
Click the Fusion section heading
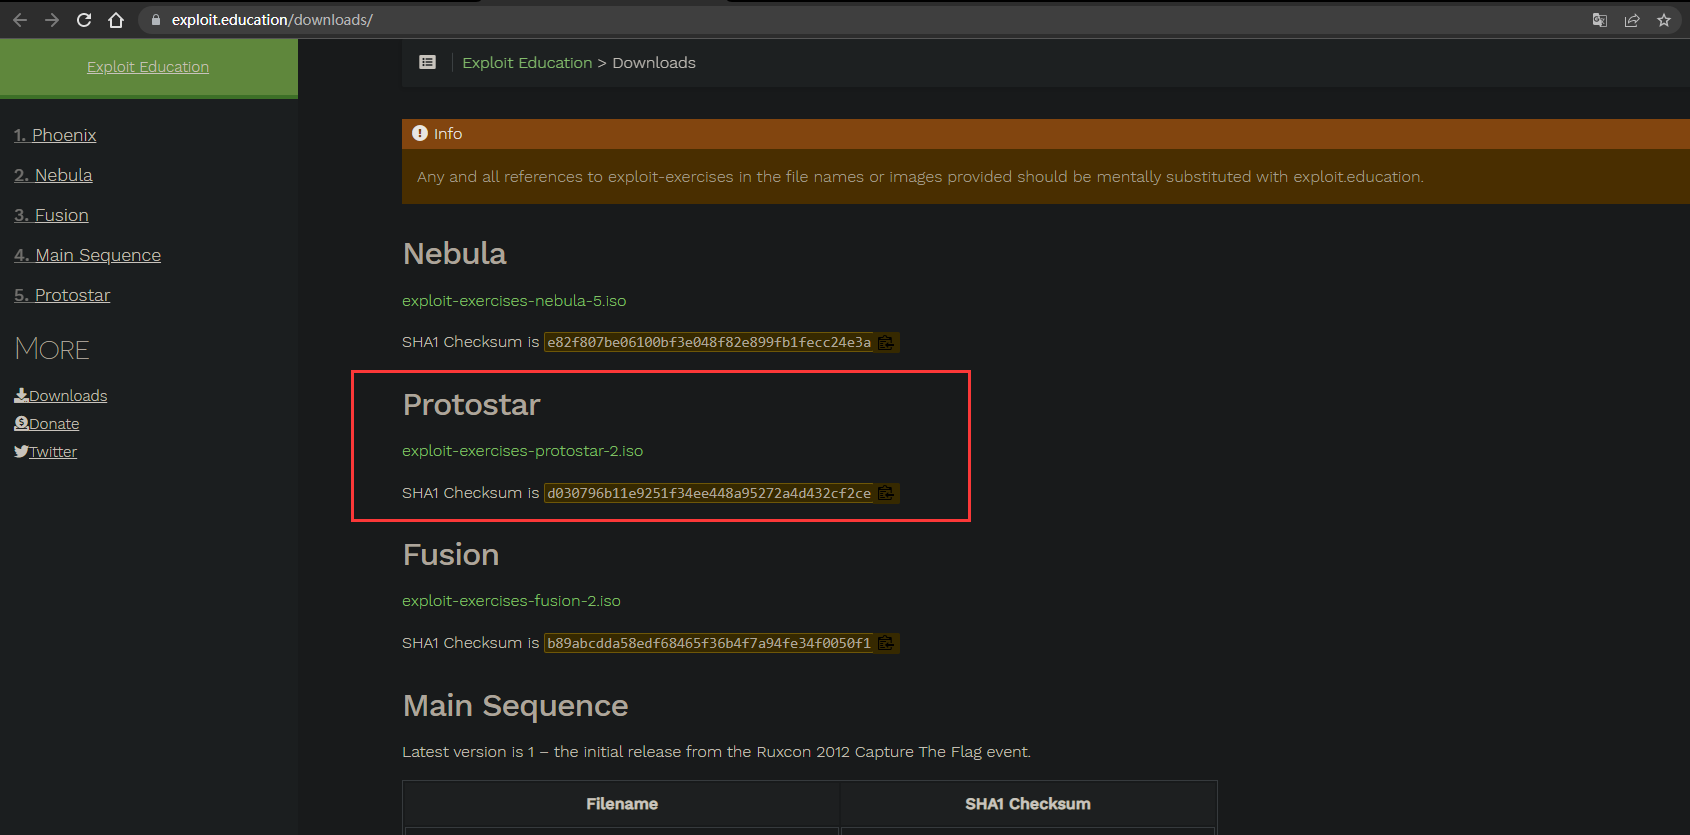[x=451, y=555]
